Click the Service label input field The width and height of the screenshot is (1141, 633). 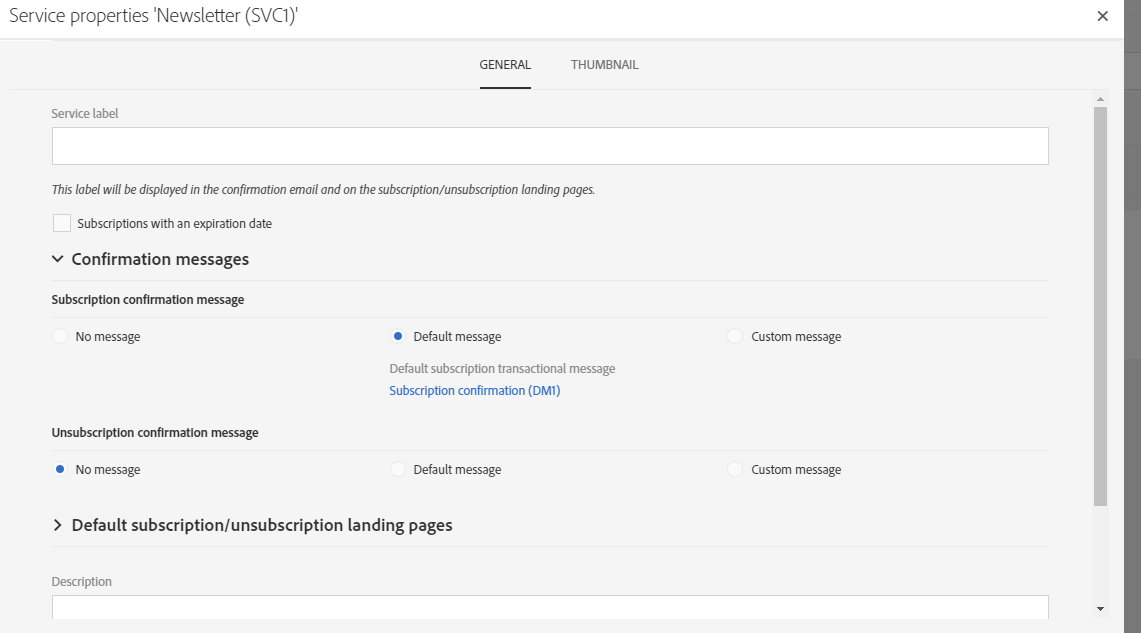click(x=550, y=146)
